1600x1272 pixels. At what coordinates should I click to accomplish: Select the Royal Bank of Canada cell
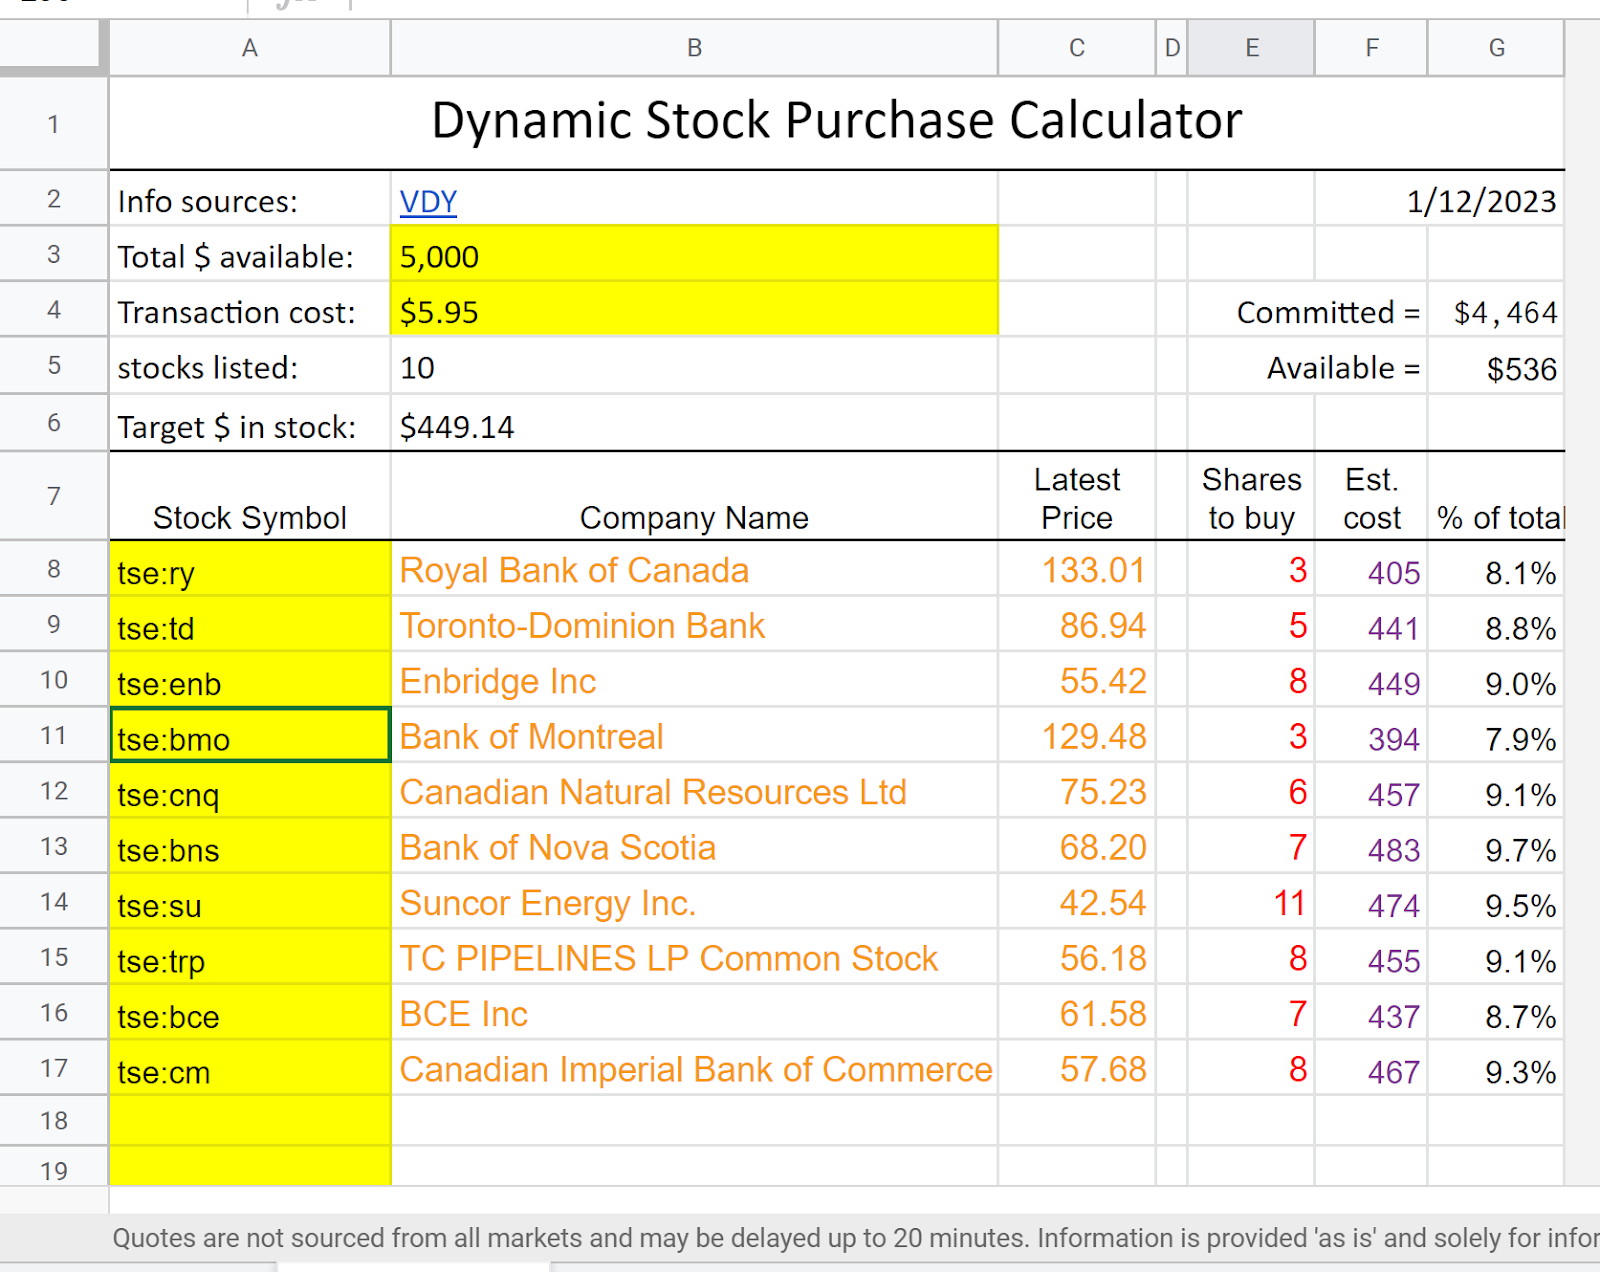pos(694,570)
